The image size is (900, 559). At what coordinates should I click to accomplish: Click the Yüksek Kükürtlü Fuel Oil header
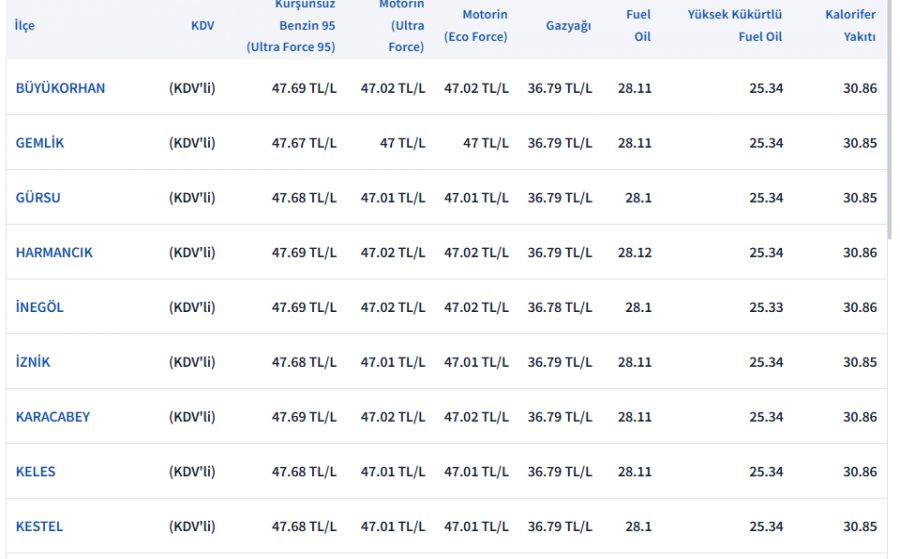click(x=735, y=26)
